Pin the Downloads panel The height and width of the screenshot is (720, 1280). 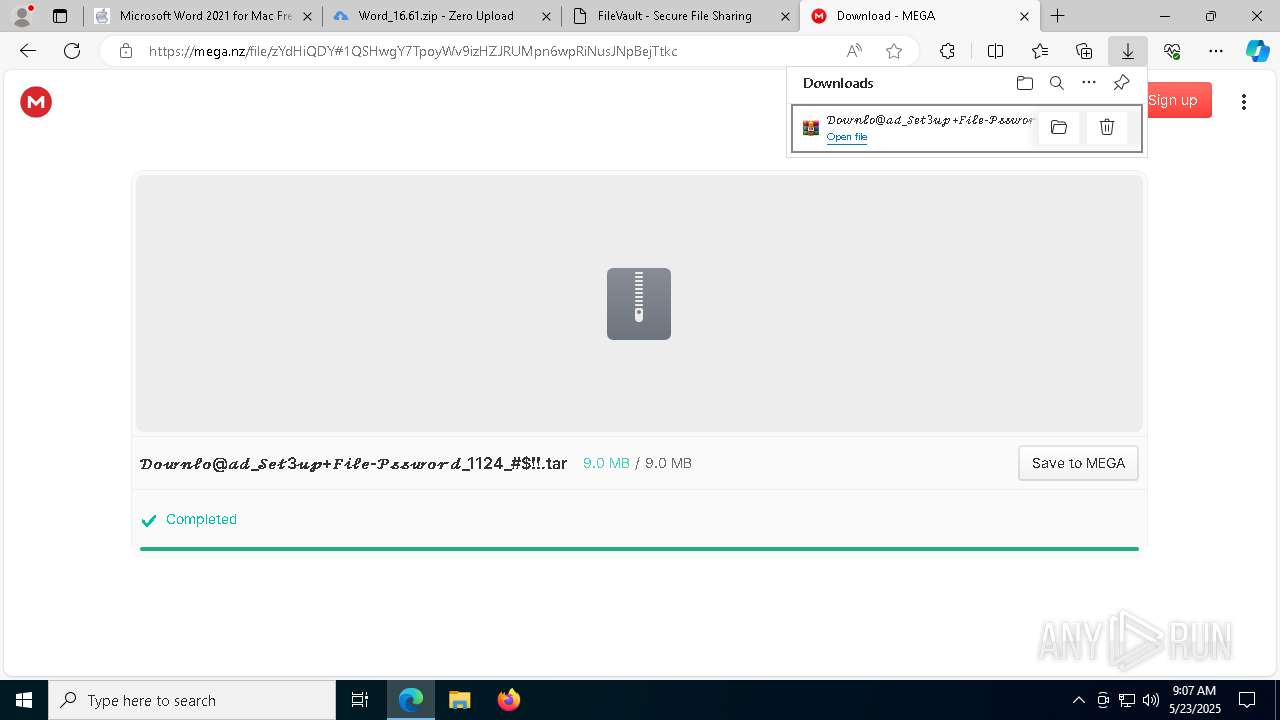click(x=1121, y=83)
